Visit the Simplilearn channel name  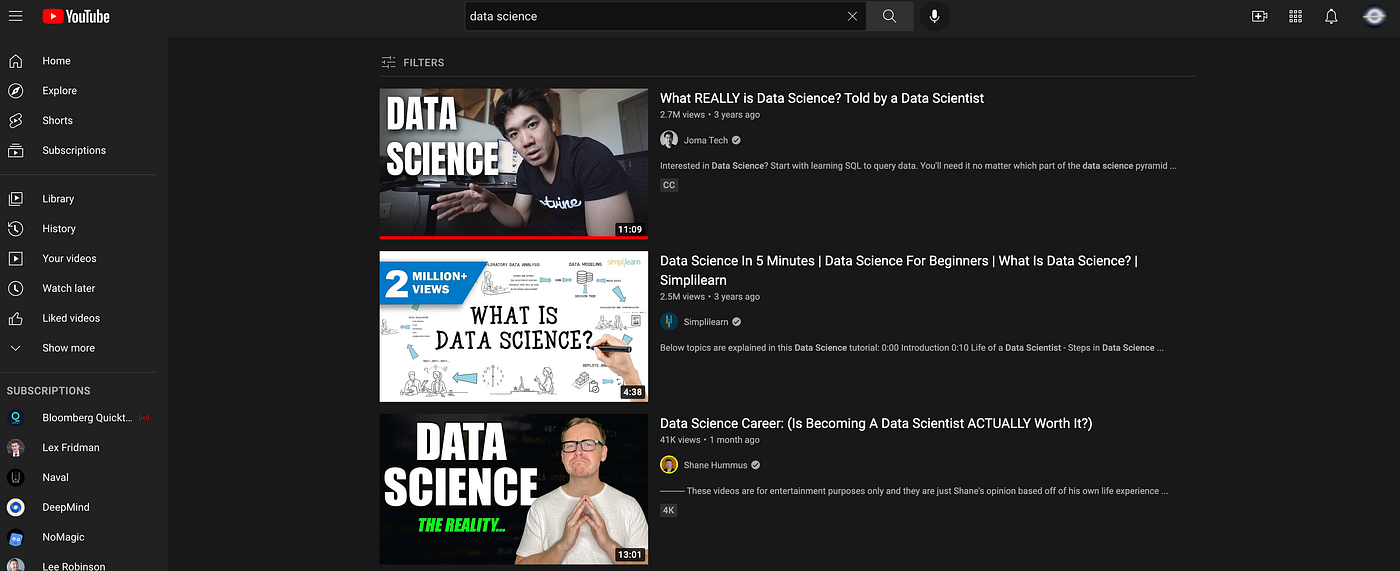click(x=706, y=322)
